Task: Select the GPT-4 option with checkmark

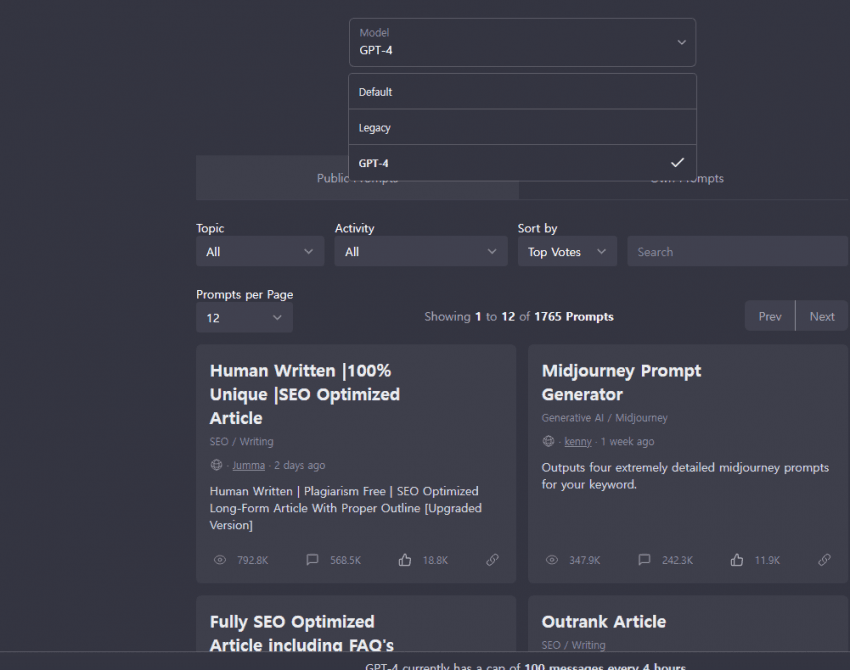Action: click(x=522, y=163)
